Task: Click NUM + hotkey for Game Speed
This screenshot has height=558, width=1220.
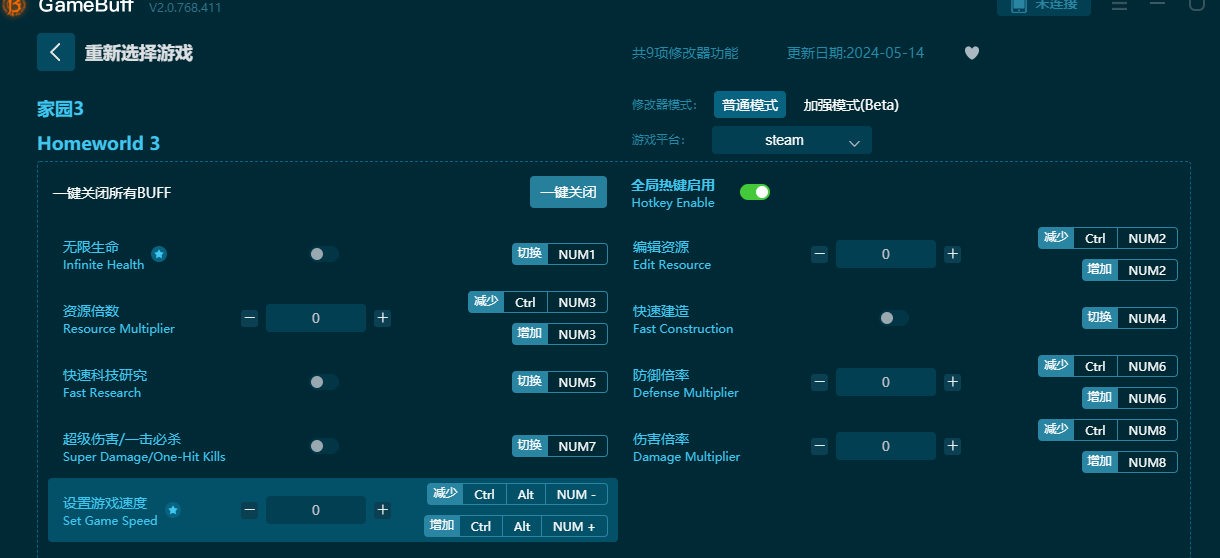Action: coord(574,526)
